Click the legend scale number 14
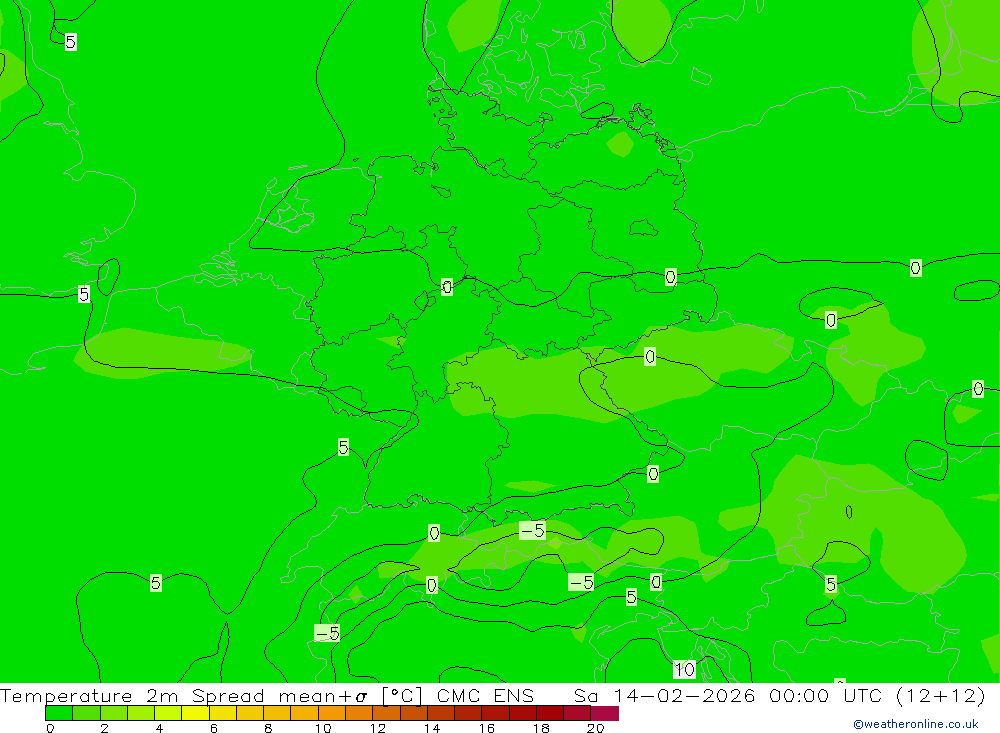The height and width of the screenshot is (733, 1000). [x=432, y=728]
